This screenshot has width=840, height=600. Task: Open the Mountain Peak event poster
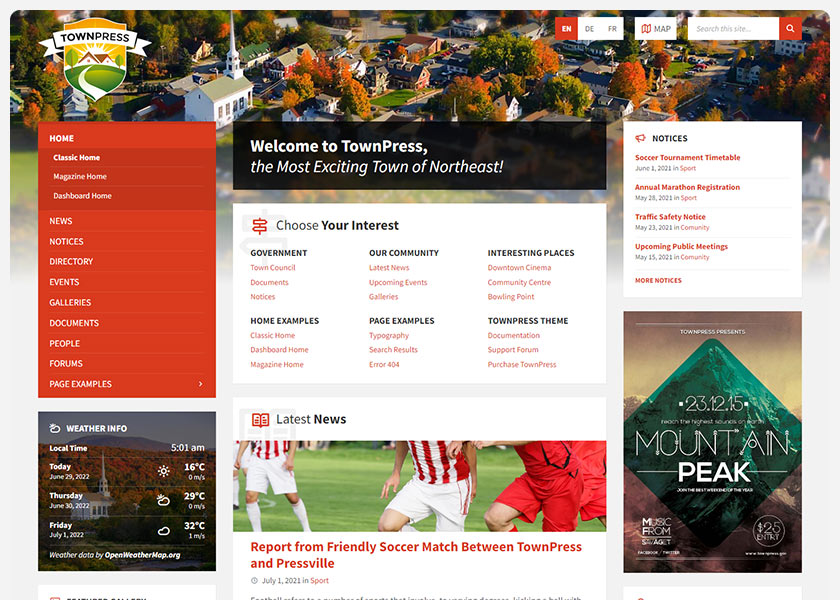[712, 442]
